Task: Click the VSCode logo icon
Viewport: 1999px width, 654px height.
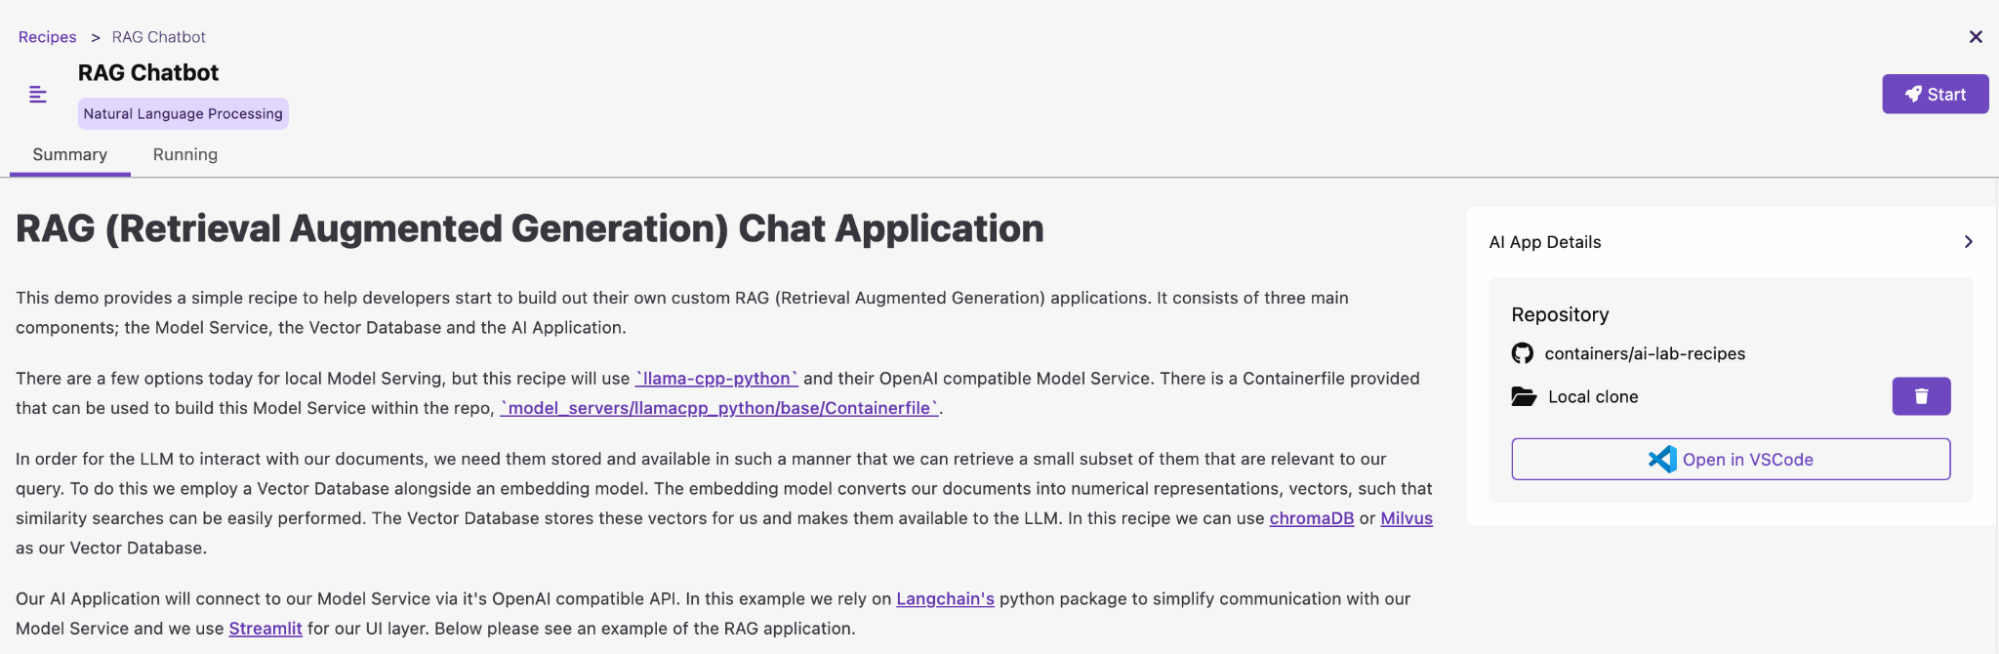Action: [1662, 459]
